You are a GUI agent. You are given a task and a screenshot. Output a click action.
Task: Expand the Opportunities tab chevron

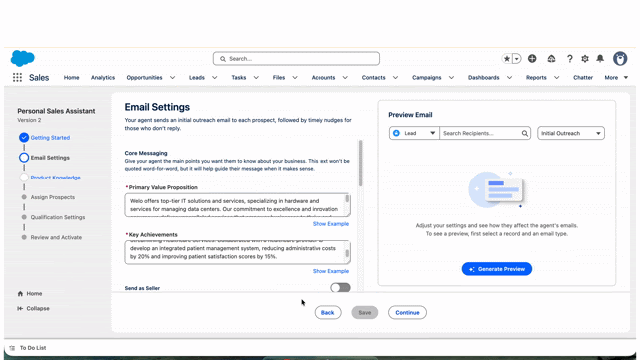pos(172,78)
